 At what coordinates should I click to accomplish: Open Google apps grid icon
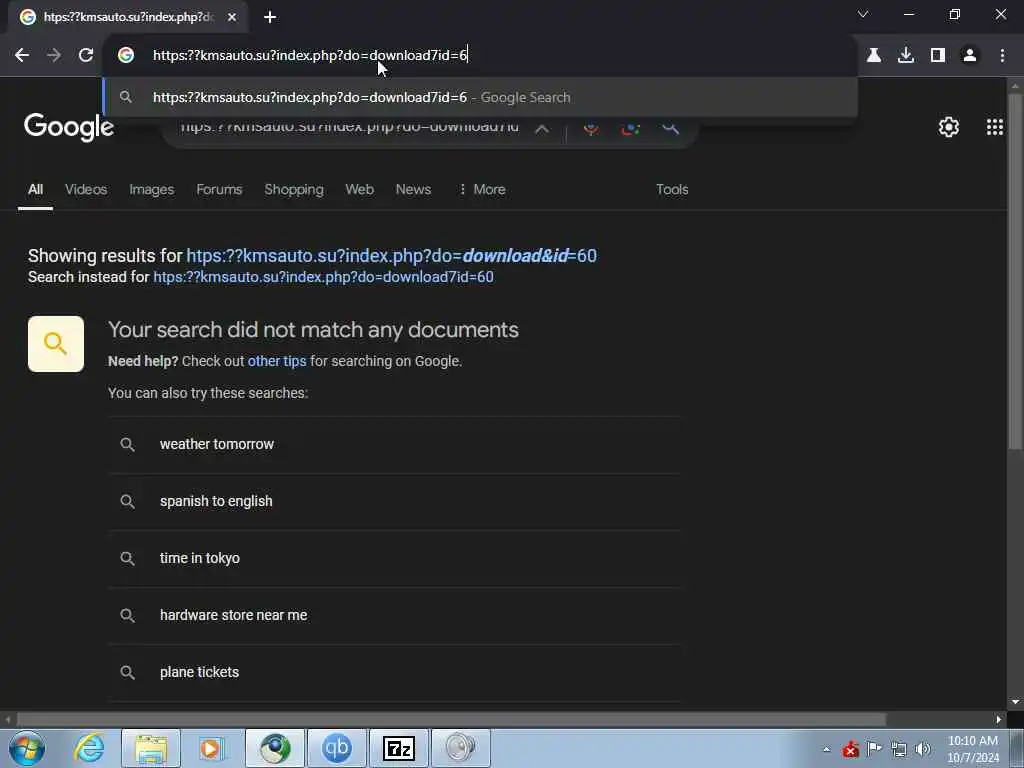[995, 127]
